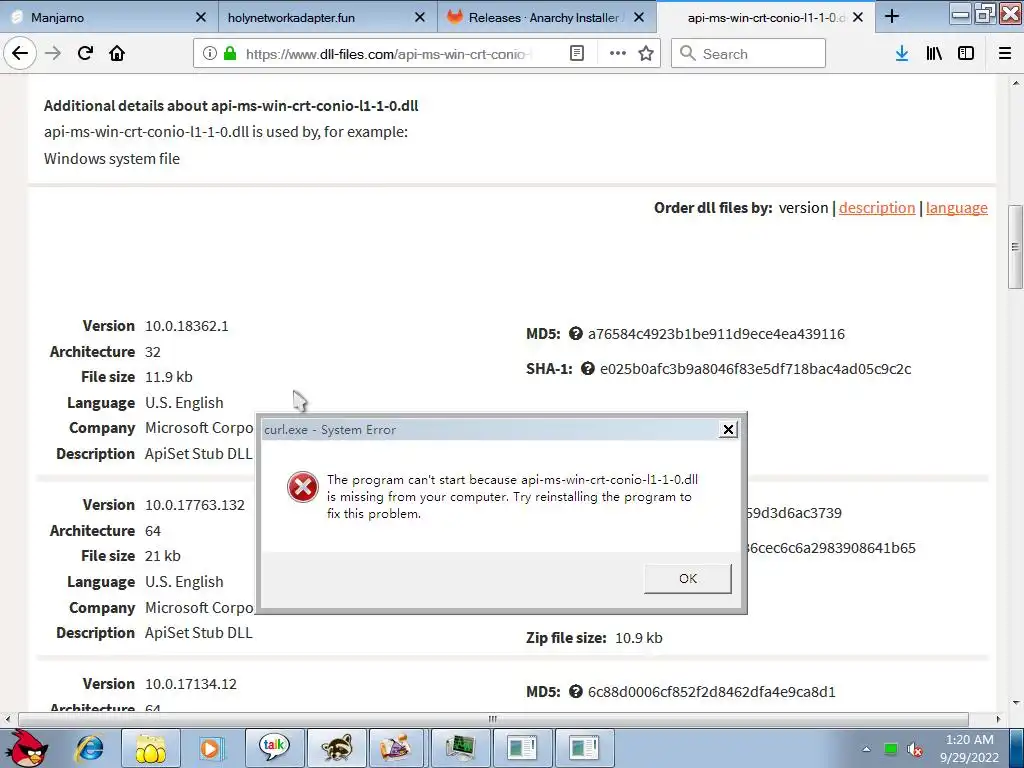
Task: Open the yellow folder taskbar icon
Action: pyautogui.click(x=150, y=748)
